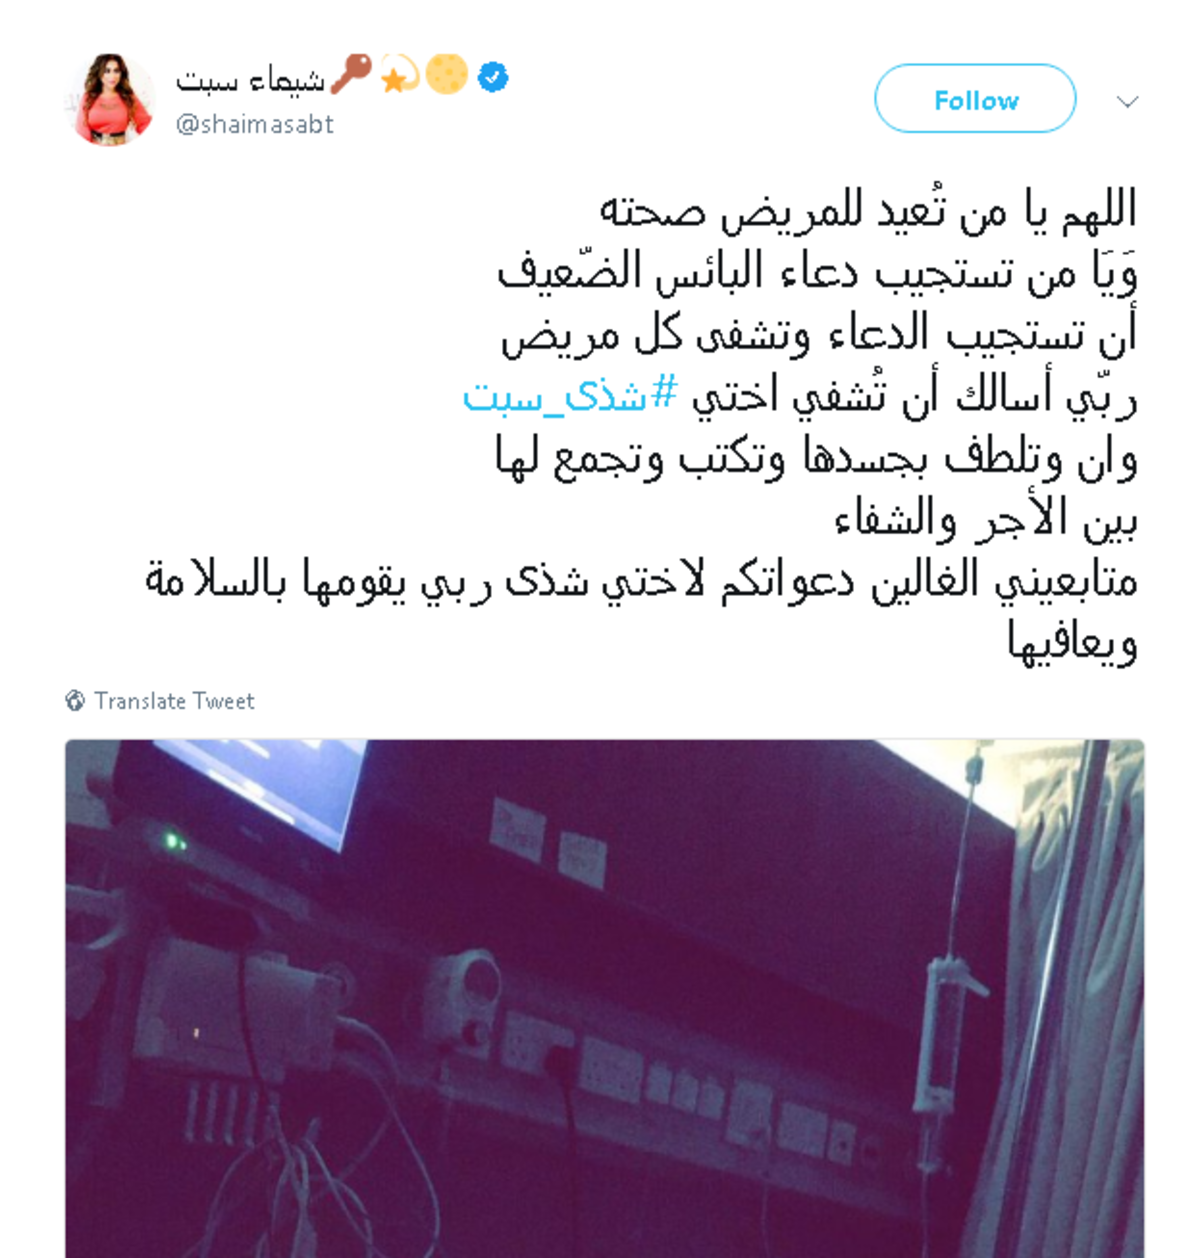Click the globe icon next to Translate Tweet
The height and width of the screenshot is (1258, 1200).
76,701
